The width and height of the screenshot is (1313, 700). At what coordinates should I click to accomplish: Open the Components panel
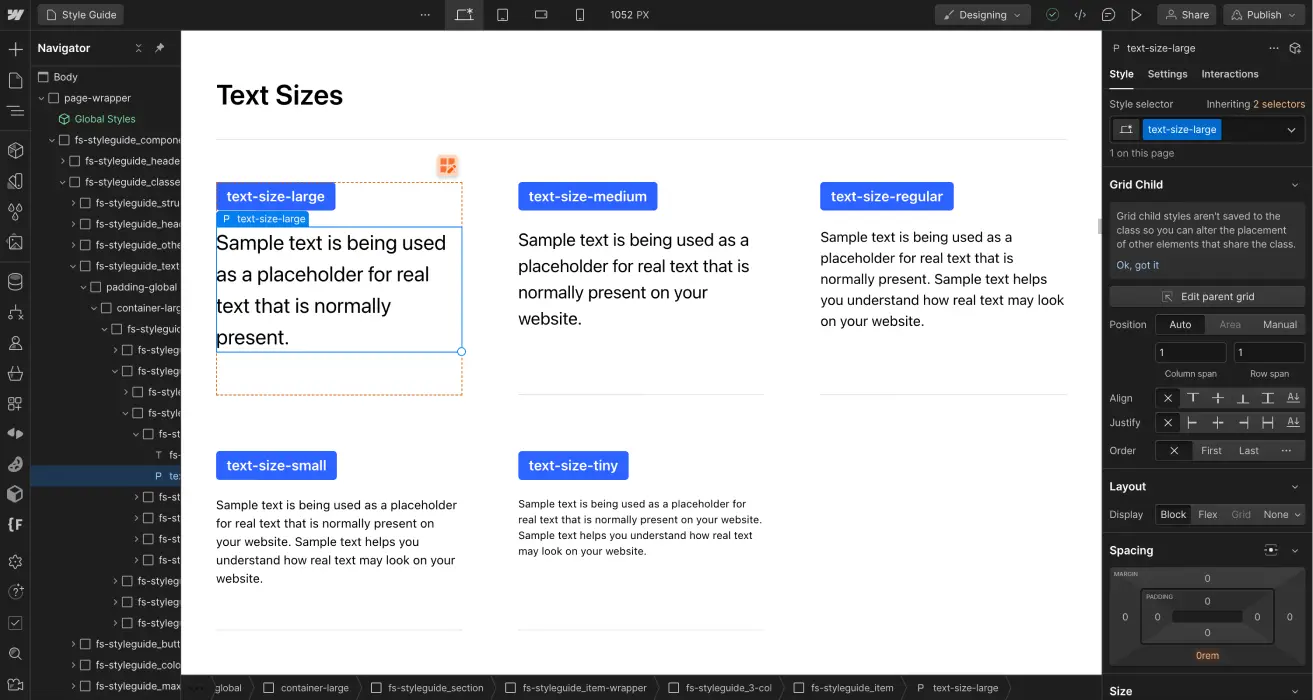click(15, 150)
